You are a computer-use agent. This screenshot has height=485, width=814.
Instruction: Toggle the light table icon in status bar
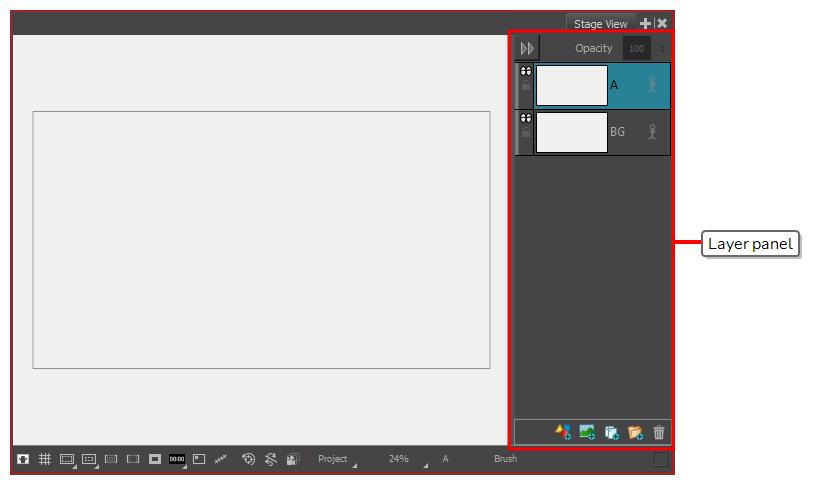[23, 459]
